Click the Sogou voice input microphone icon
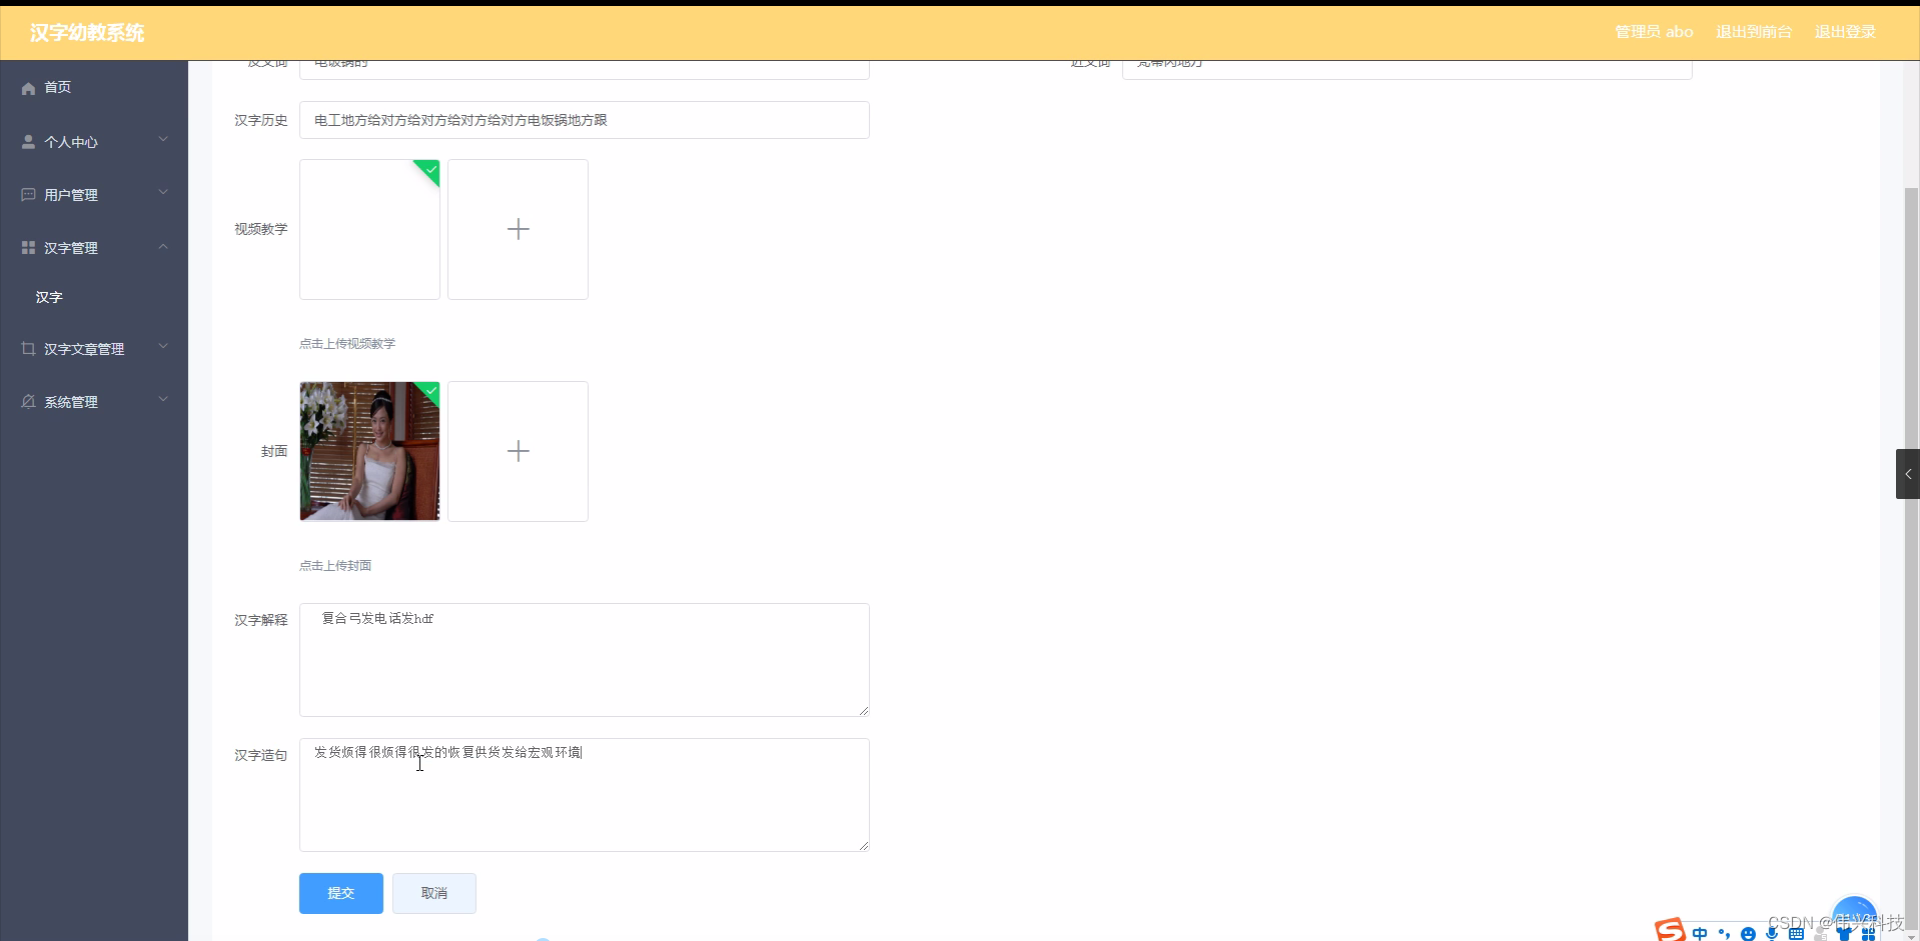Viewport: 1920px width, 941px height. click(x=1773, y=932)
